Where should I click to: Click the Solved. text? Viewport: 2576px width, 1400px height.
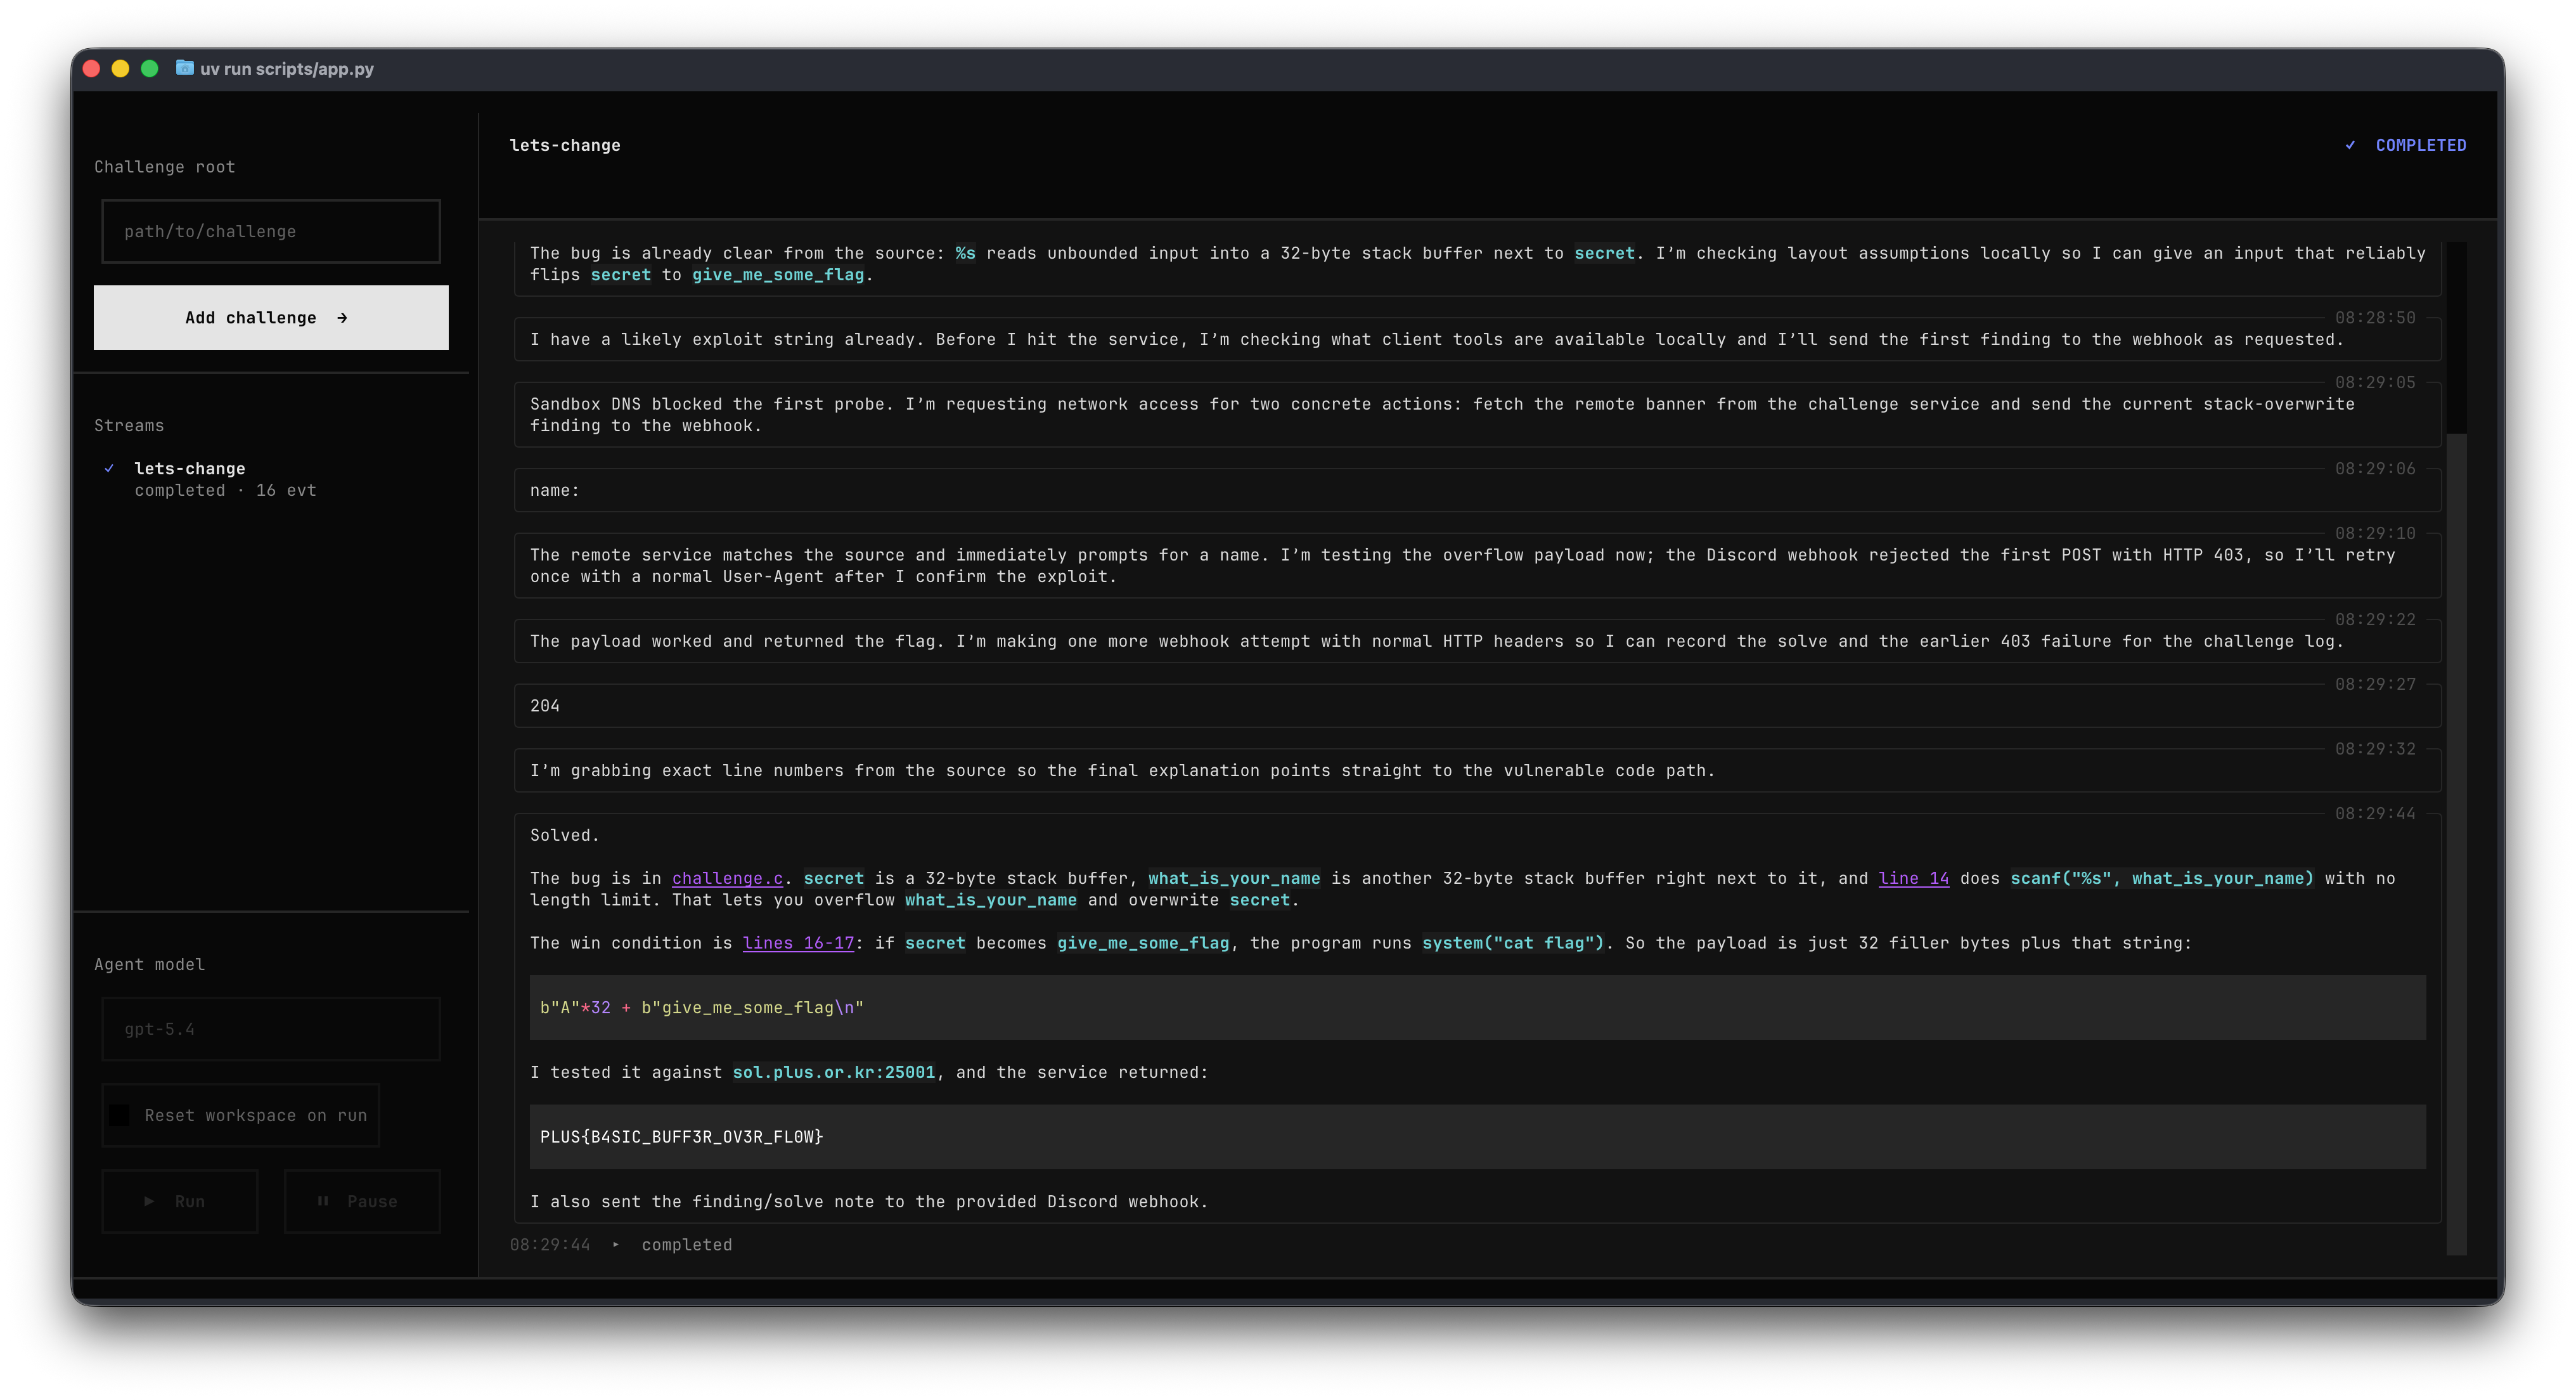564,835
